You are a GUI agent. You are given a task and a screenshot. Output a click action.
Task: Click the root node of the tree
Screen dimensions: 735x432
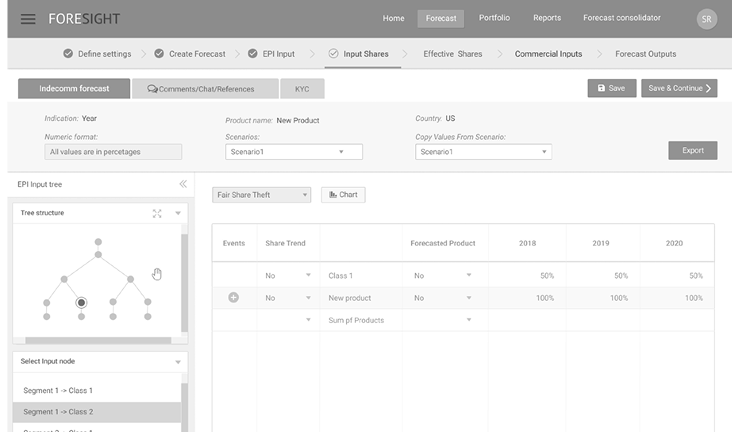click(x=98, y=242)
